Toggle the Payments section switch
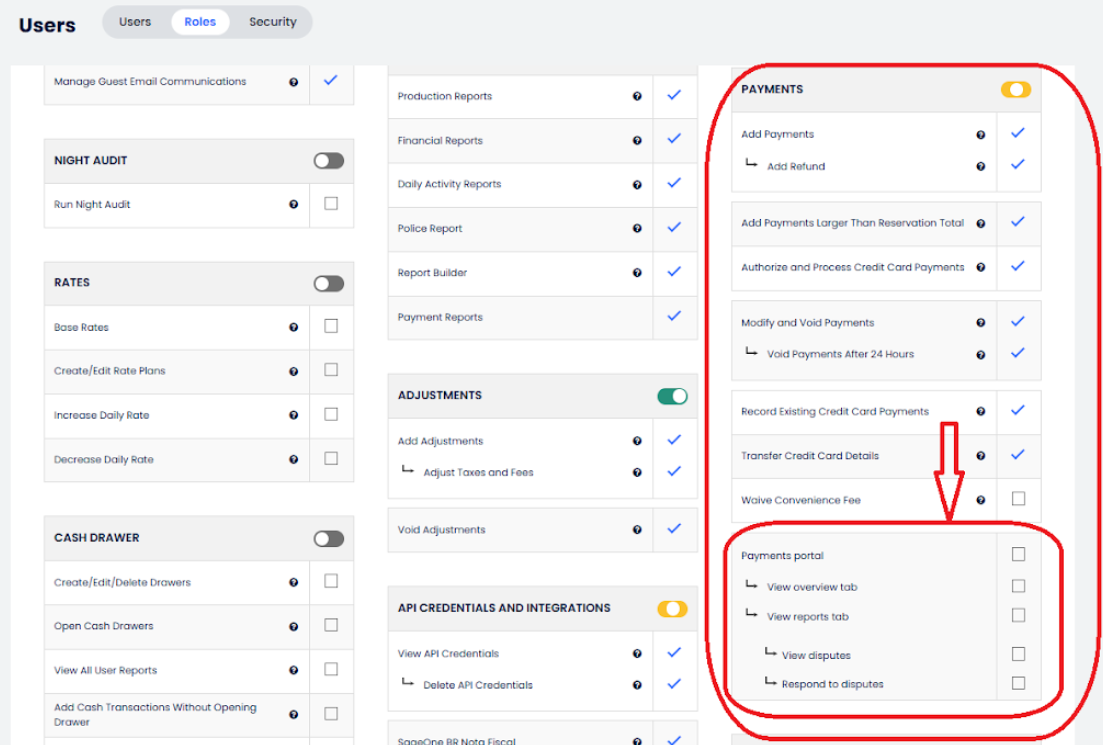Viewport: 1103px width, 745px height. (1015, 90)
